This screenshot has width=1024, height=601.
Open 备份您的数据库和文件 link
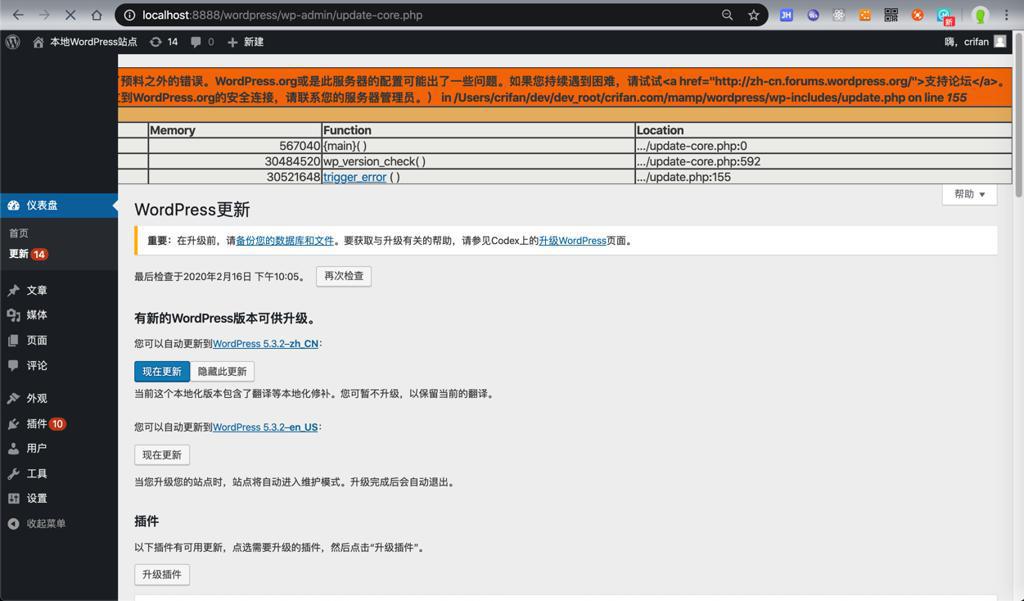pyautogui.click(x=285, y=240)
